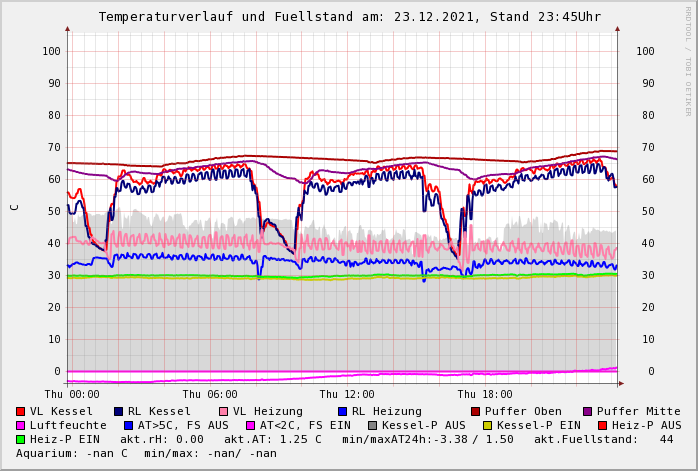698x471 pixels.
Task: Click the 'Aquarium' reading line
Action: click(x=146, y=453)
